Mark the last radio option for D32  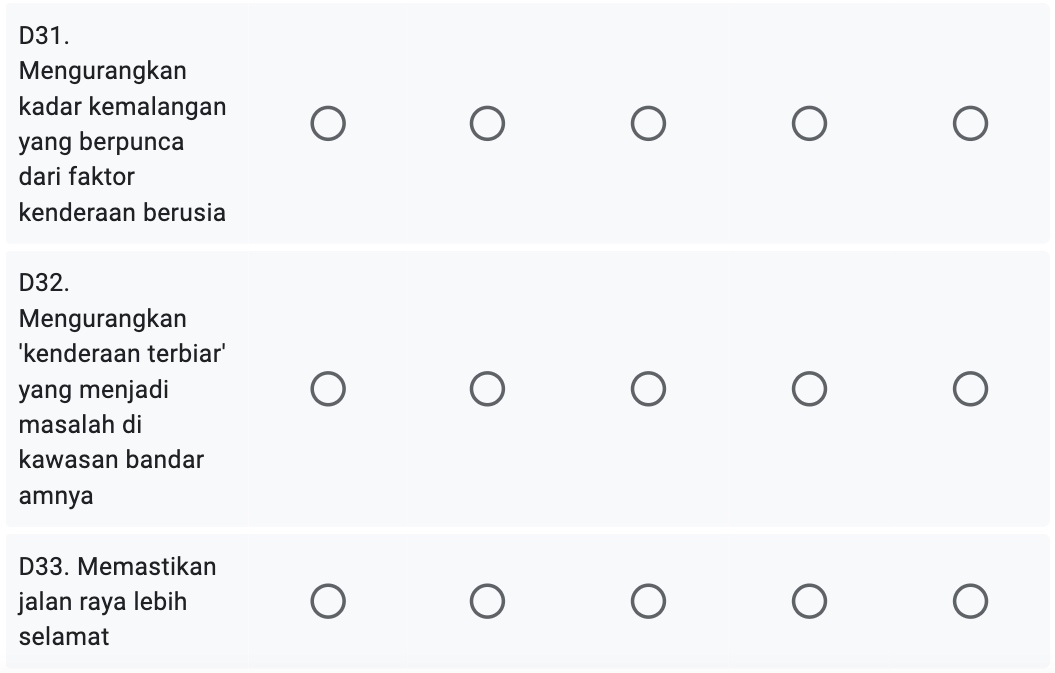(970, 389)
